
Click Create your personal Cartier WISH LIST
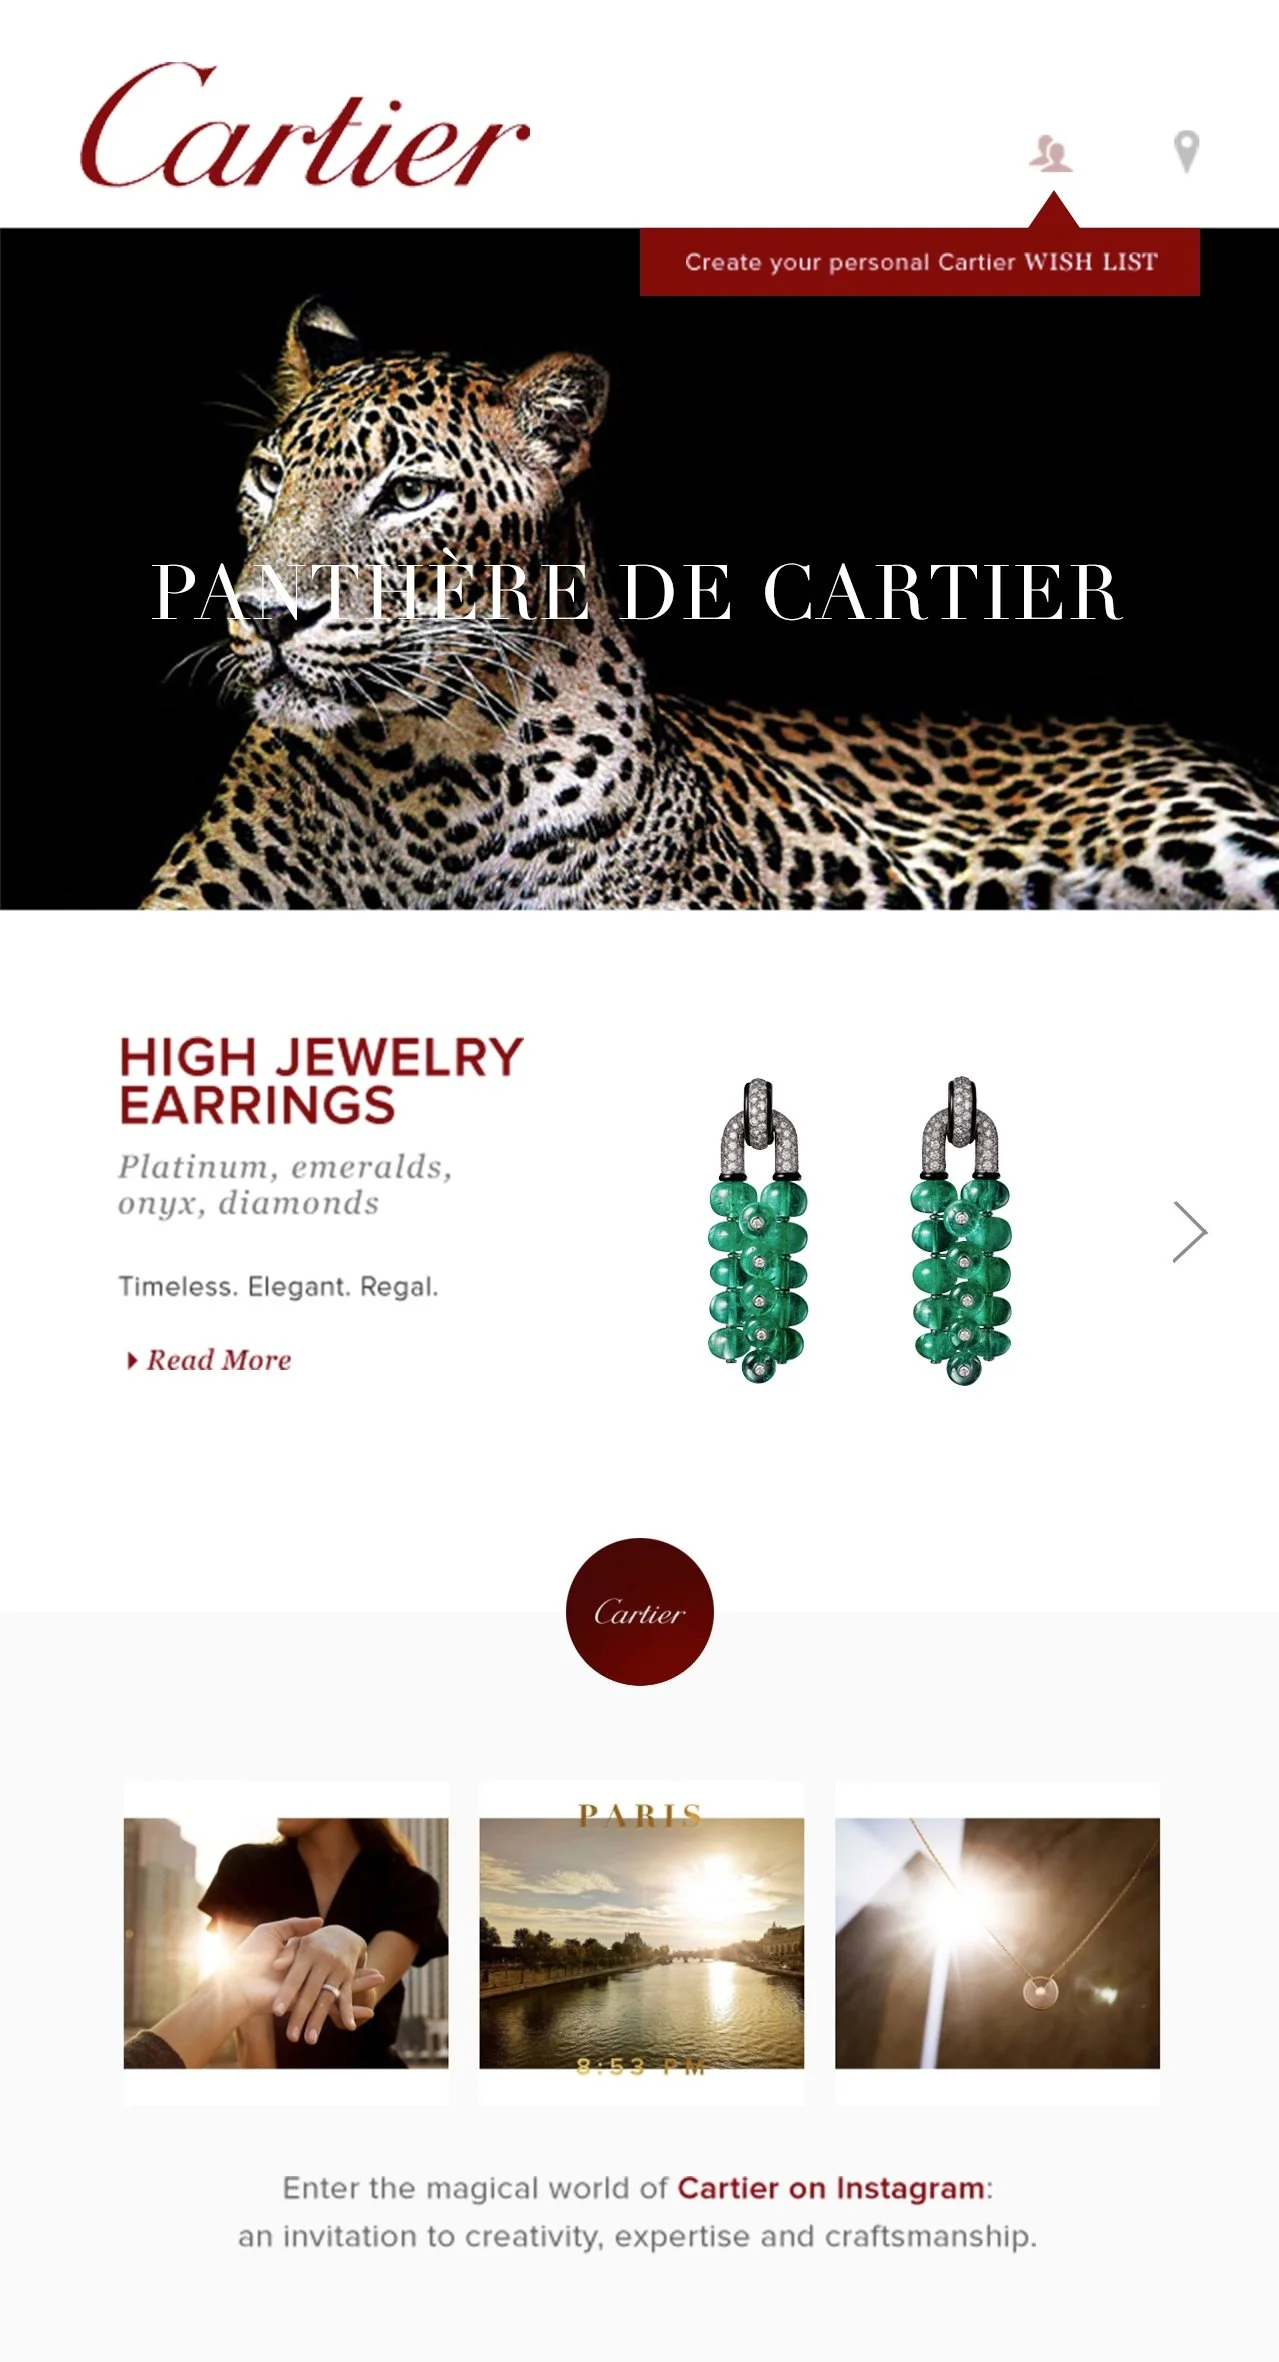(920, 262)
